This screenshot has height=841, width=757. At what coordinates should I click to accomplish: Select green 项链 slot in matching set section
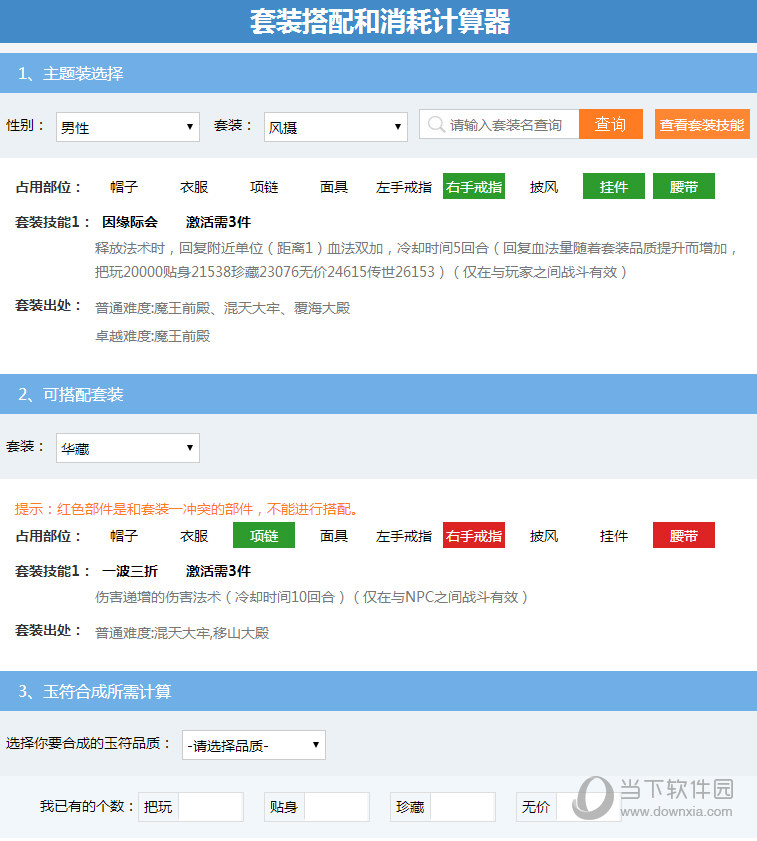[x=264, y=536]
